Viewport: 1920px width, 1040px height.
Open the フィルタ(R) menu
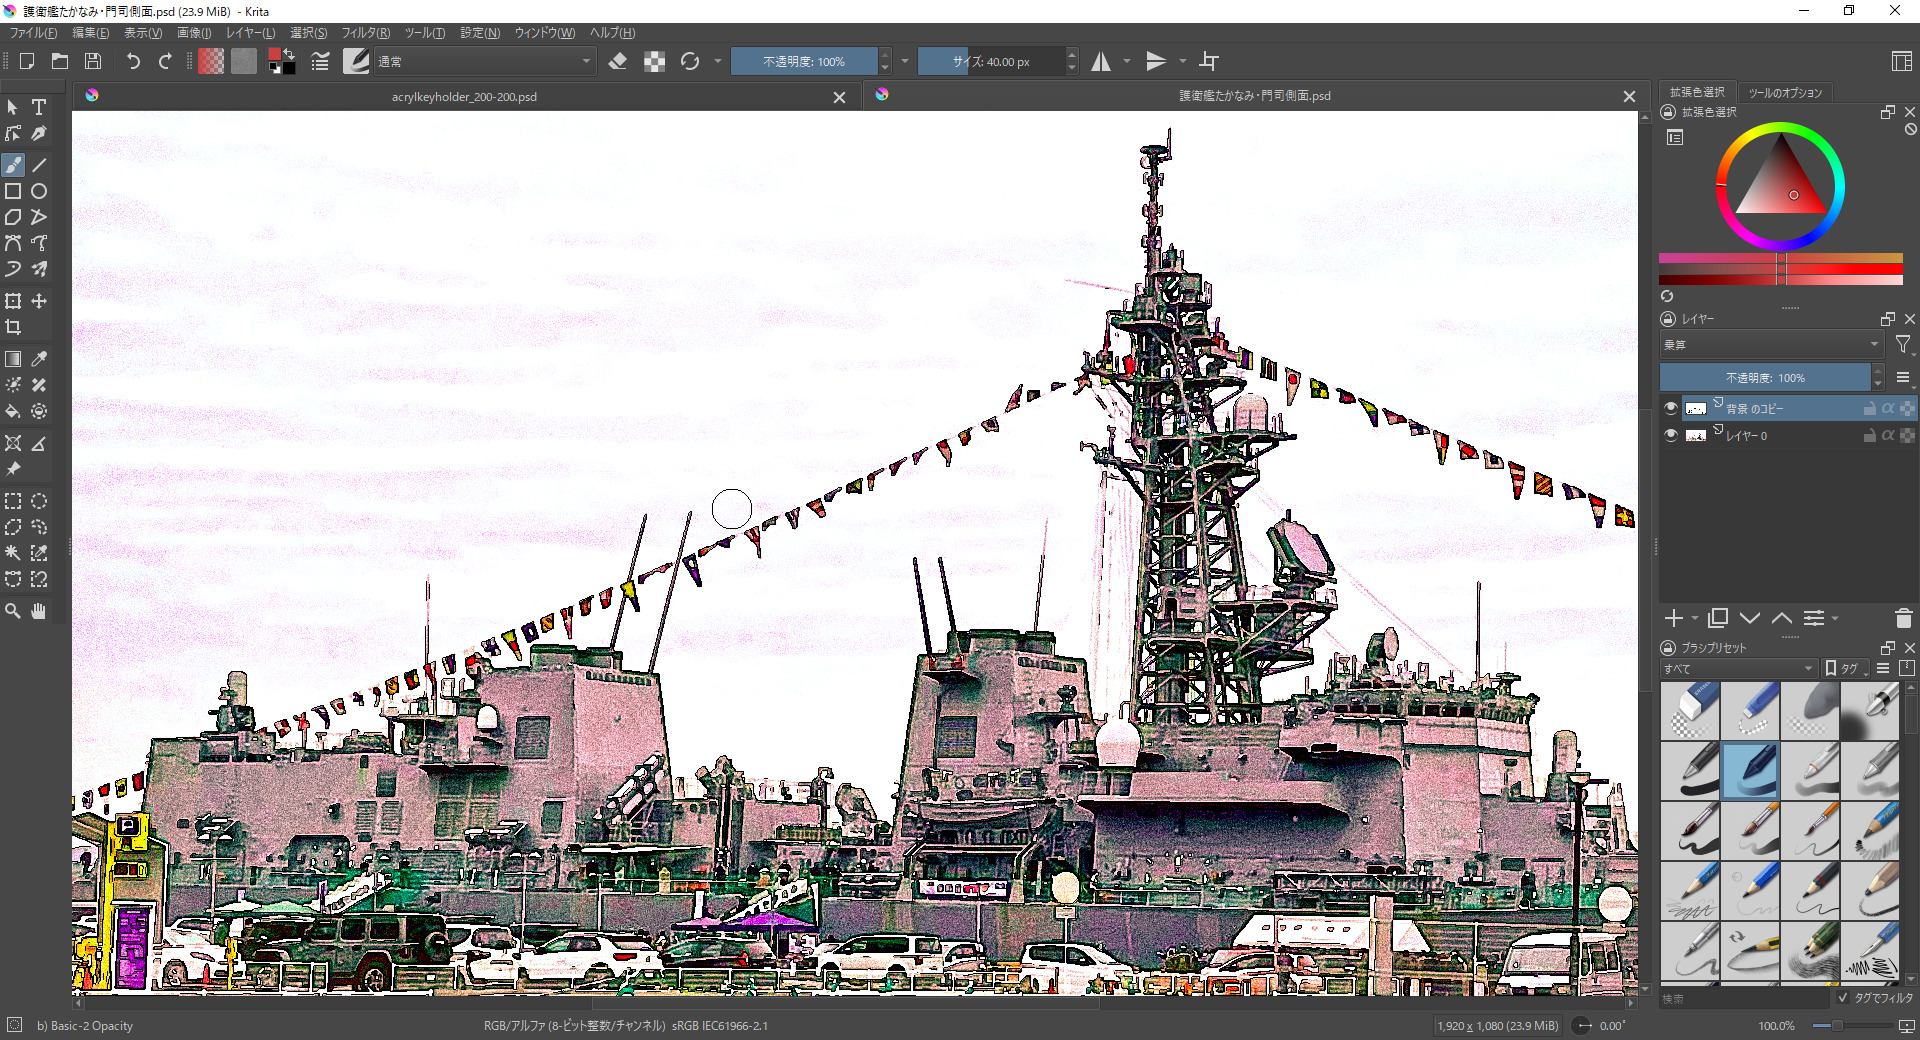(366, 33)
